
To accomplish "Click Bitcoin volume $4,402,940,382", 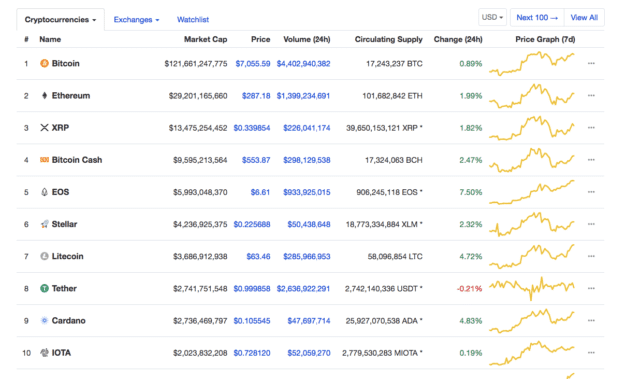I will (x=303, y=64).
